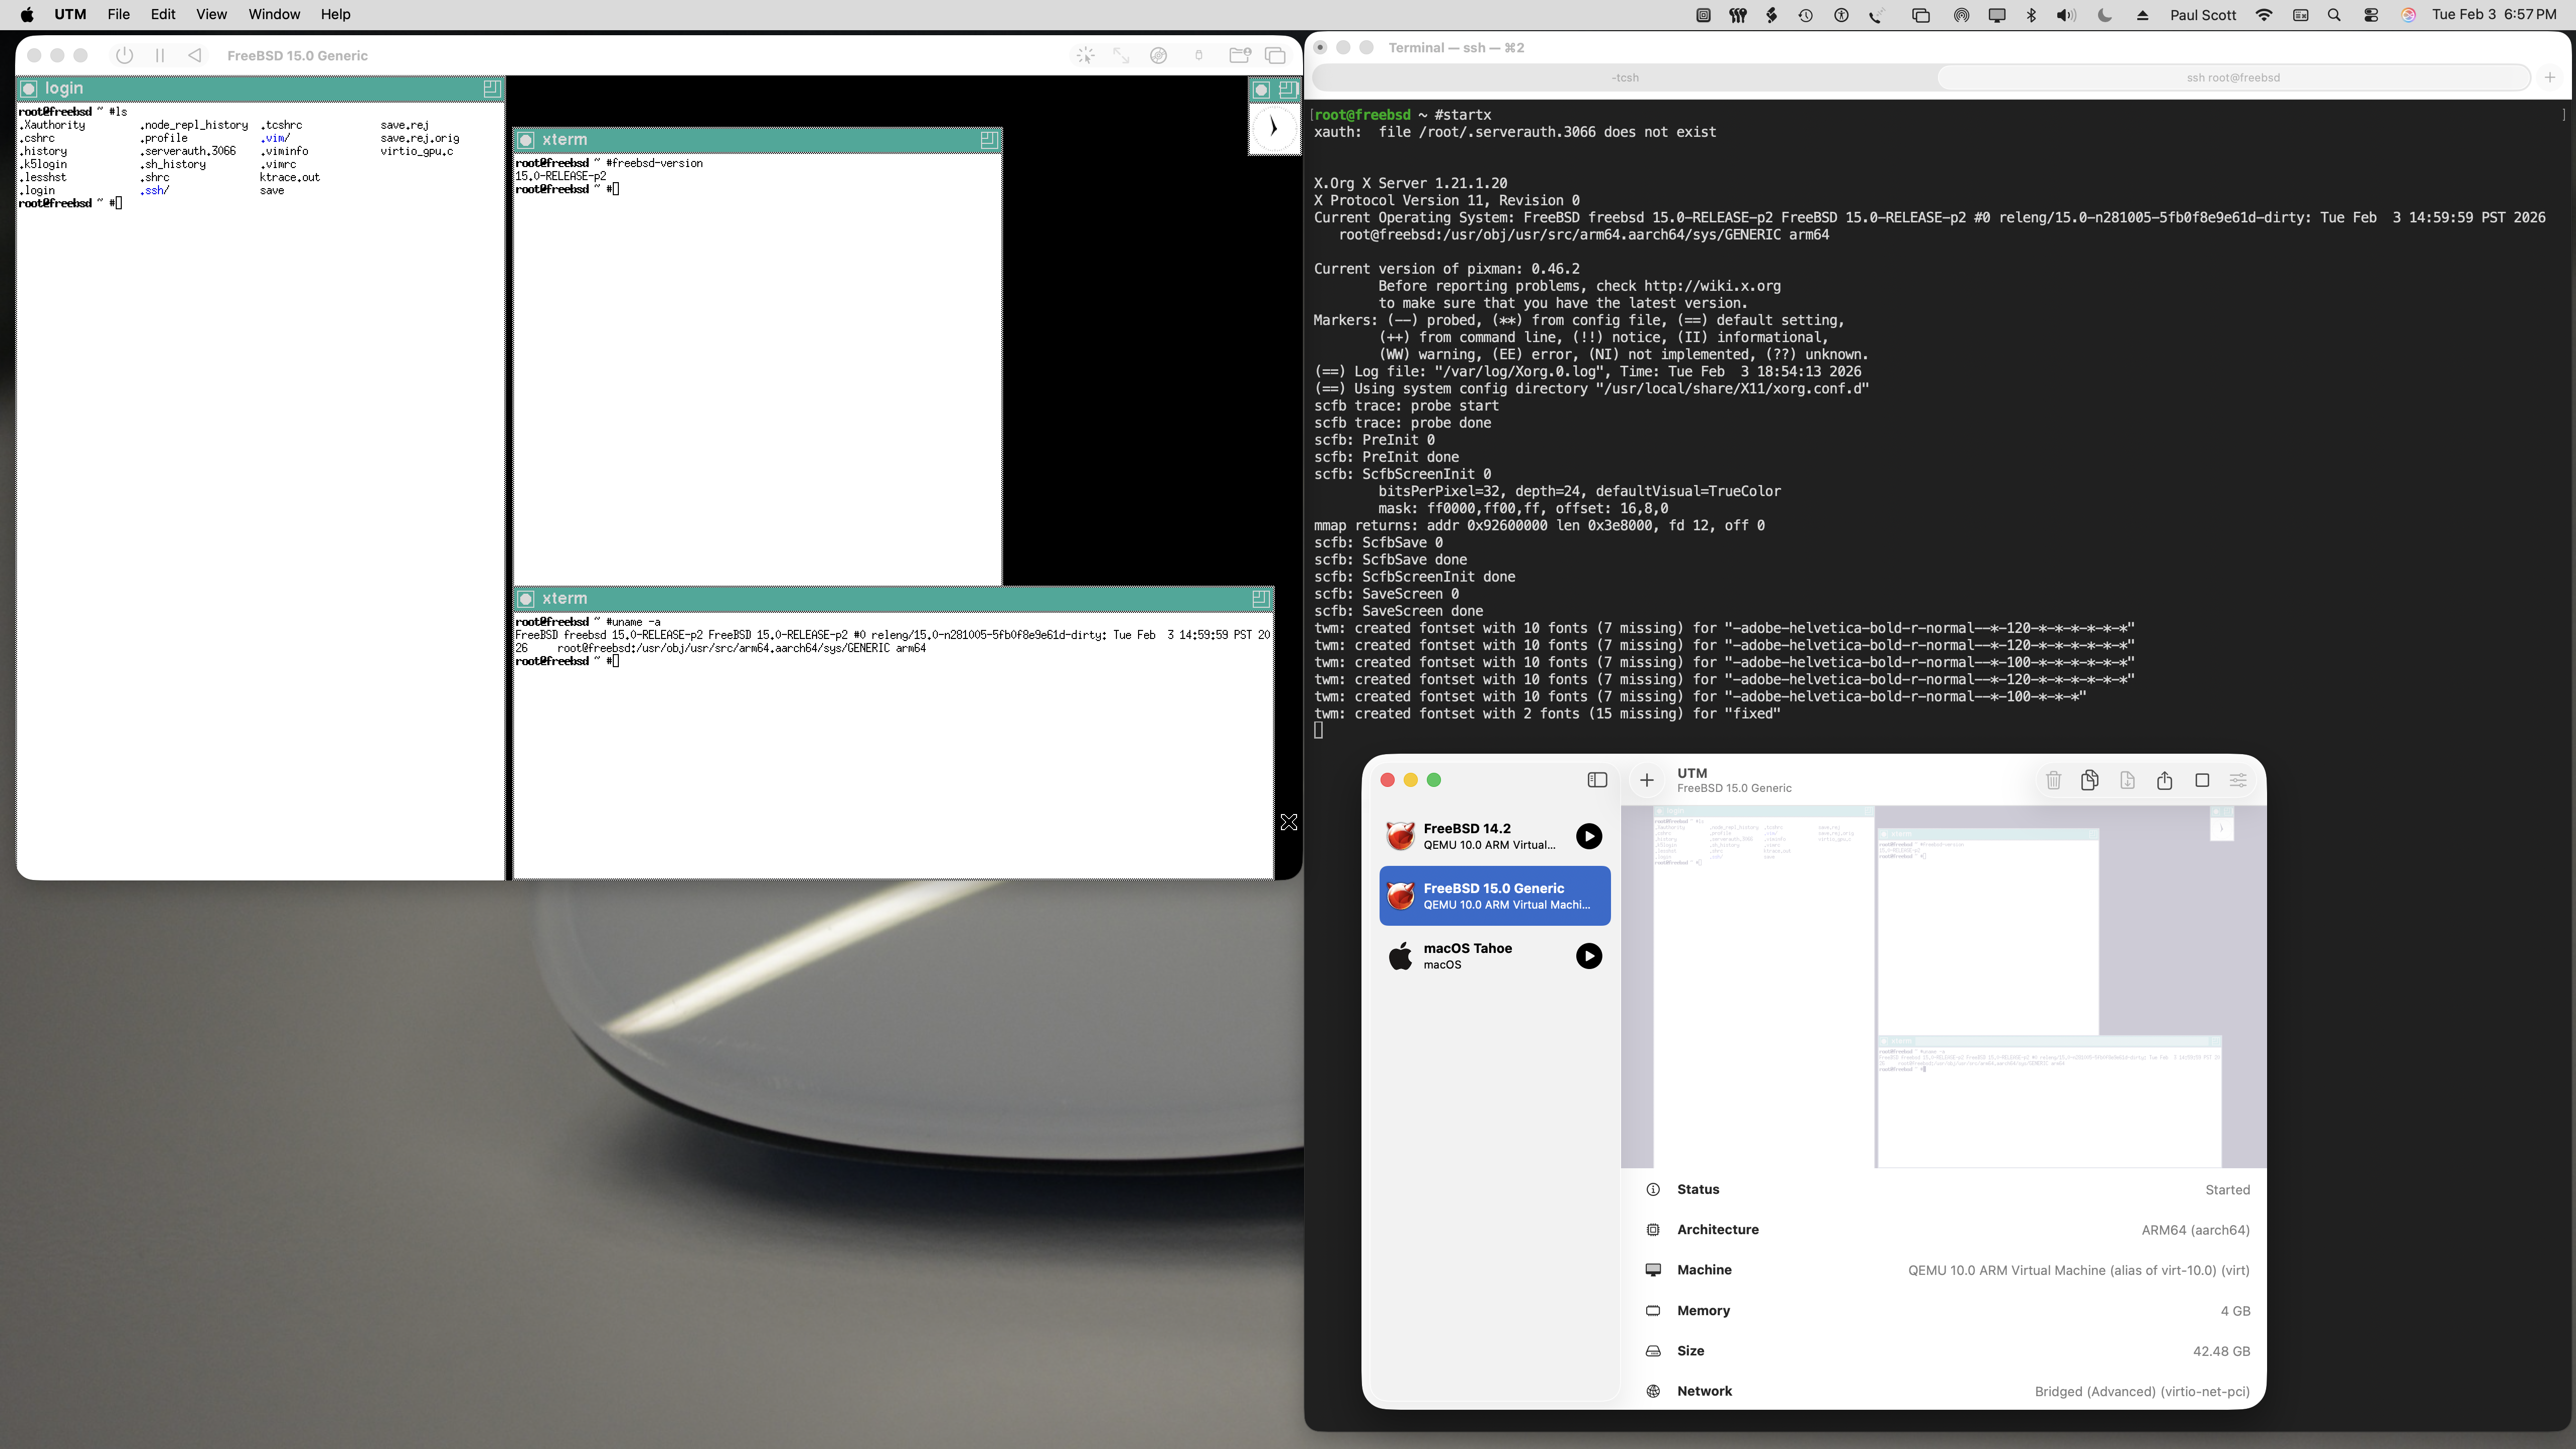Start the FreeBSD 14.2 virtual machine
The height and width of the screenshot is (1449, 2576).
coord(1588,836)
